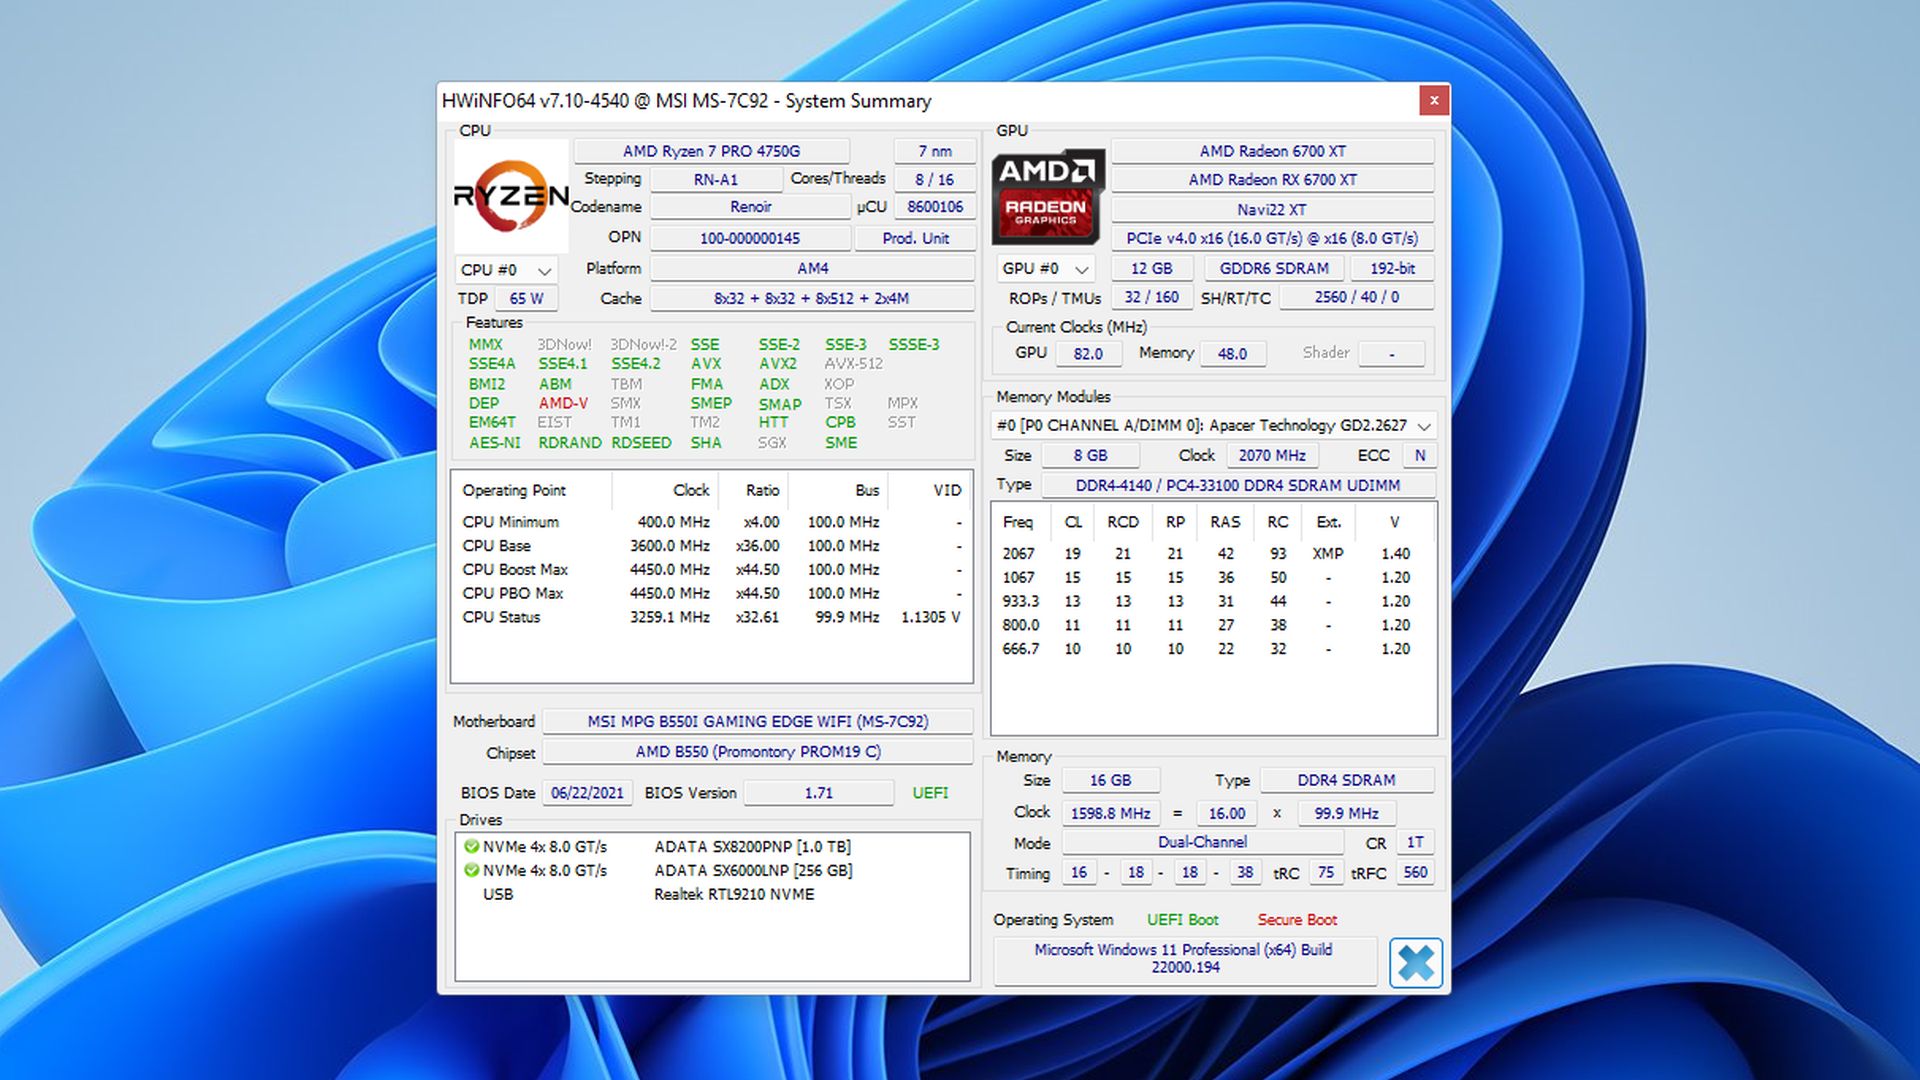Click the BIOS date 06/22/2021 field

click(587, 793)
